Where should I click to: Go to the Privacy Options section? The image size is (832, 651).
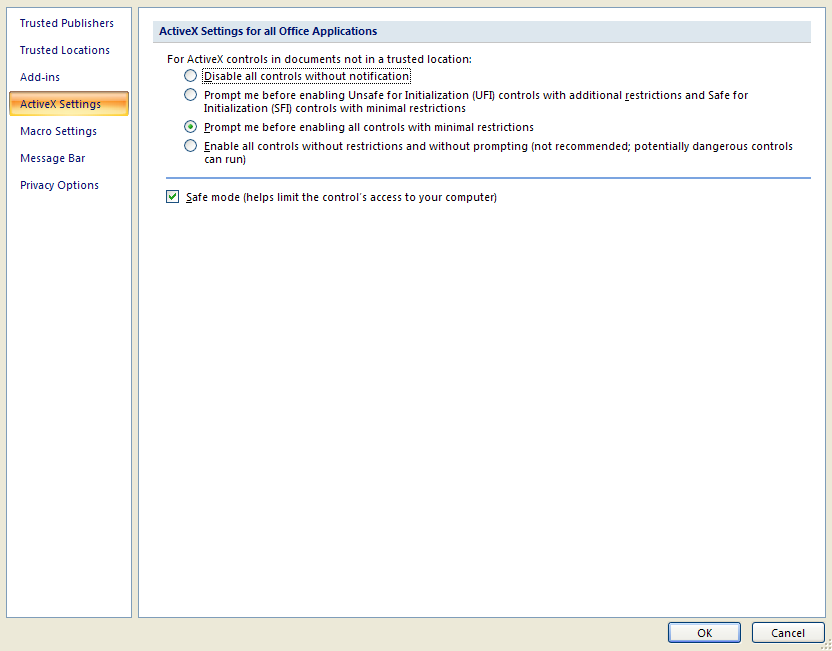click(59, 185)
